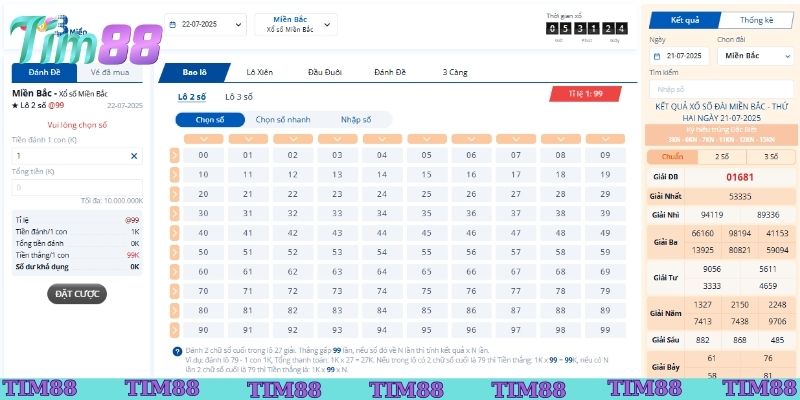Open the 22-07-2025 date dropdown
800x400 pixels.
click(205, 24)
